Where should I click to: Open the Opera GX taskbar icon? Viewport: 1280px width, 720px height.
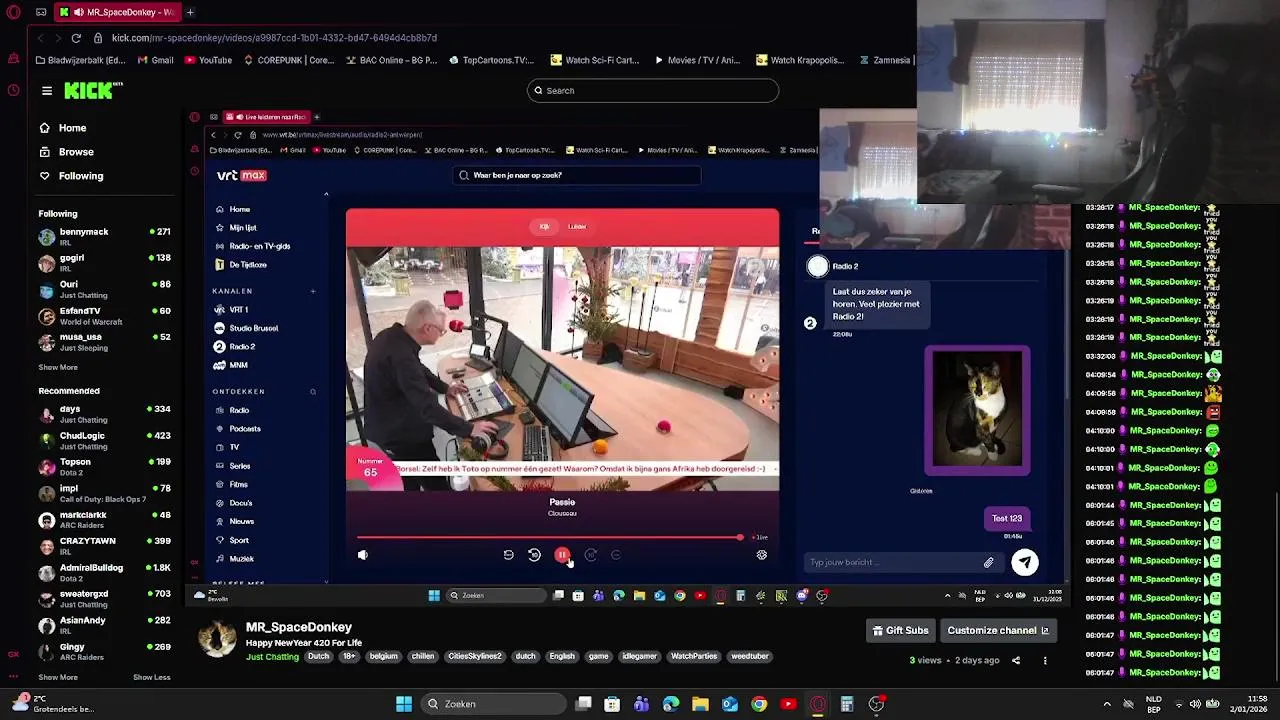tap(818, 704)
